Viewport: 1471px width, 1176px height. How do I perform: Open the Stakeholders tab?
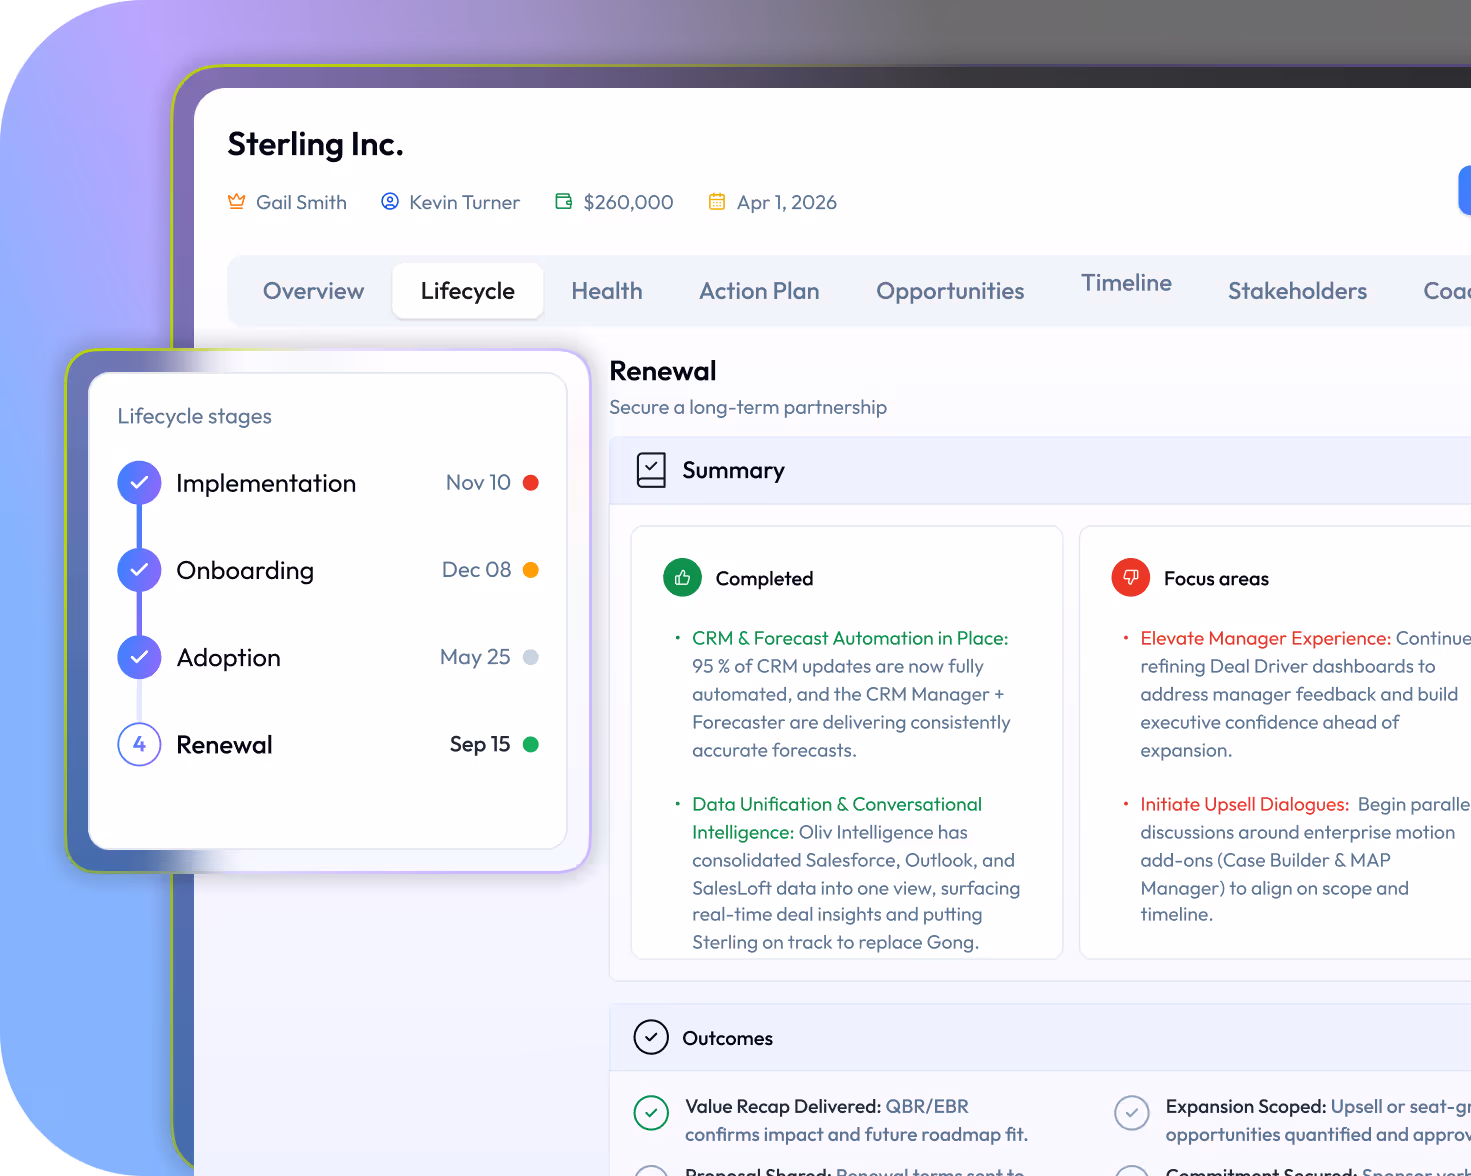pyautogui.click(x=1297, y=290)
